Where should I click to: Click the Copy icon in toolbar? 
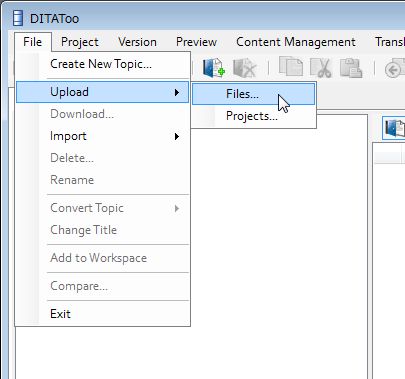[291, 66]
